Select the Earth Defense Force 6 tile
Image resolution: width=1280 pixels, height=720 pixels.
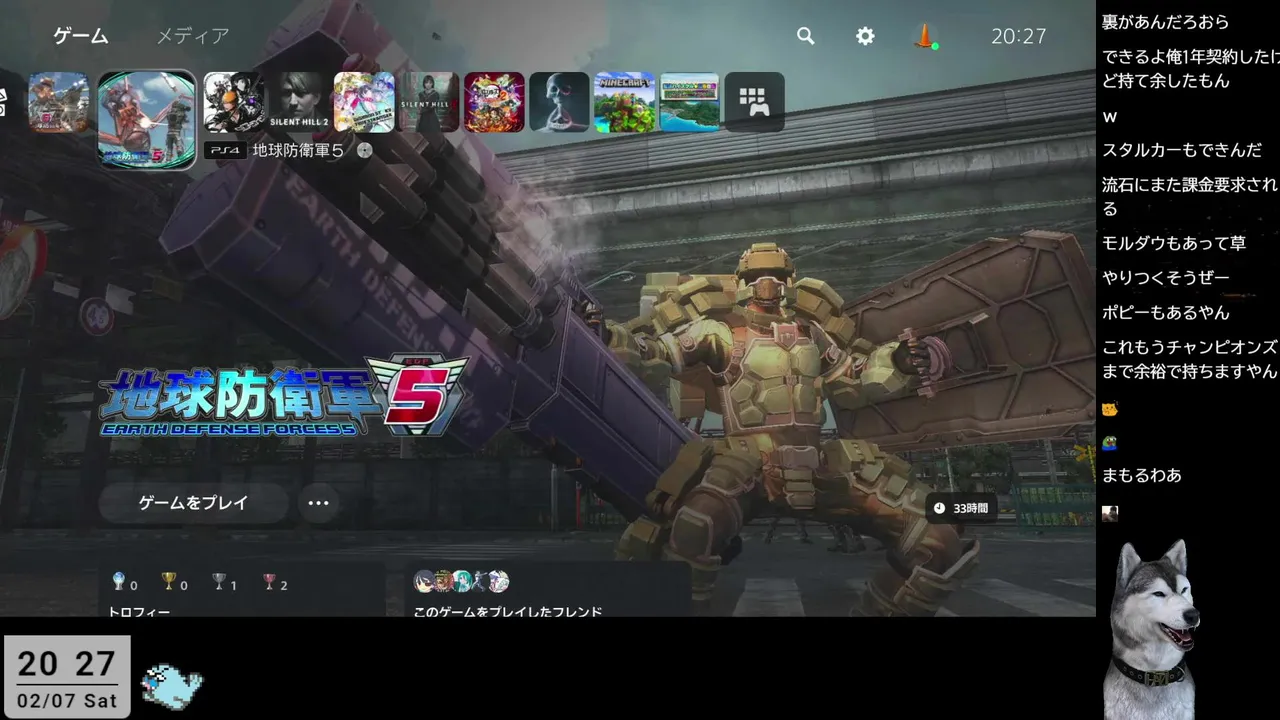coord(58,102)
